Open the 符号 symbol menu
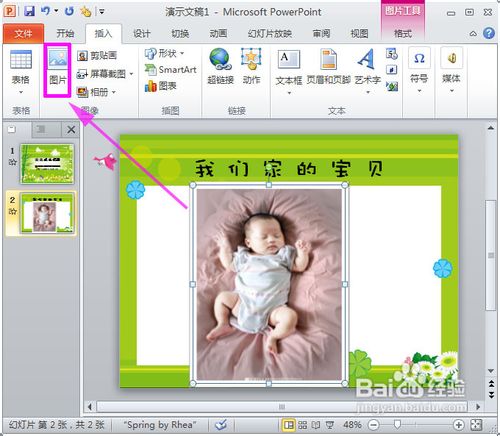500x436 pixels. pyautogui.click(x=419, y=70)
